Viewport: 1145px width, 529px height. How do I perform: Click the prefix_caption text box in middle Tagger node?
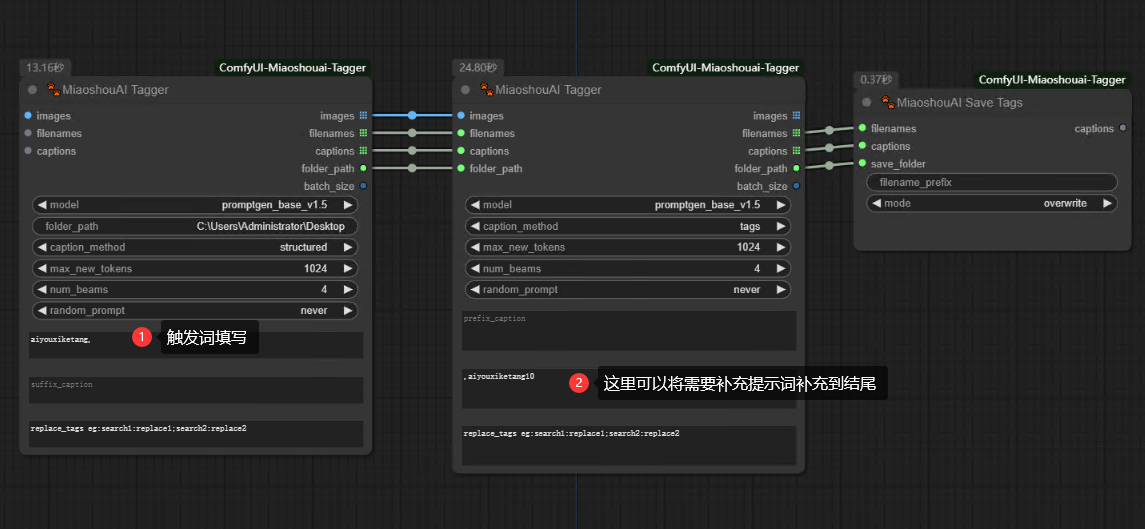628,331
